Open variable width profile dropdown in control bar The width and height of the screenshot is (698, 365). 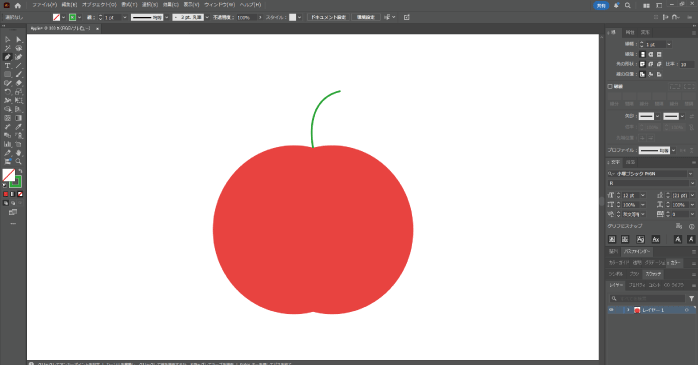tap(167, 17)
